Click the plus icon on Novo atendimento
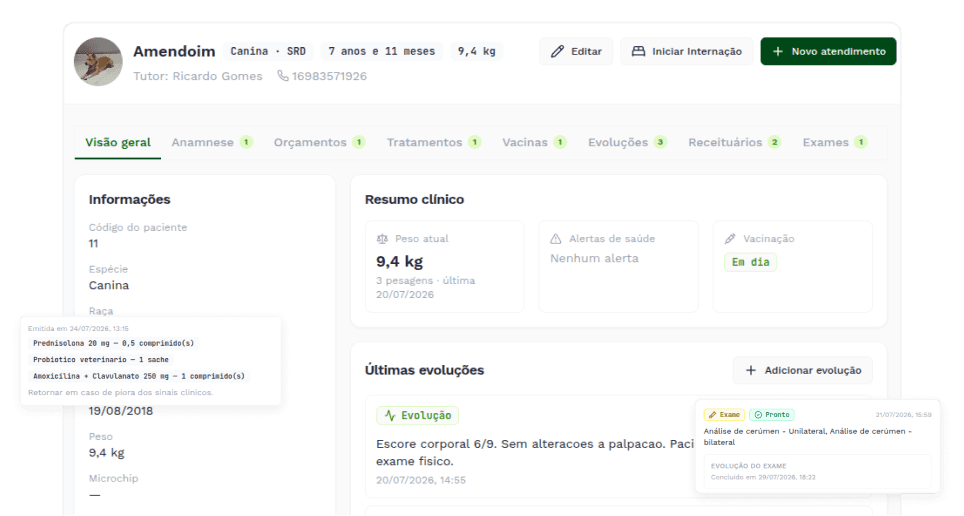This screenshot has width=964, height=516. (x=778, y=51)
